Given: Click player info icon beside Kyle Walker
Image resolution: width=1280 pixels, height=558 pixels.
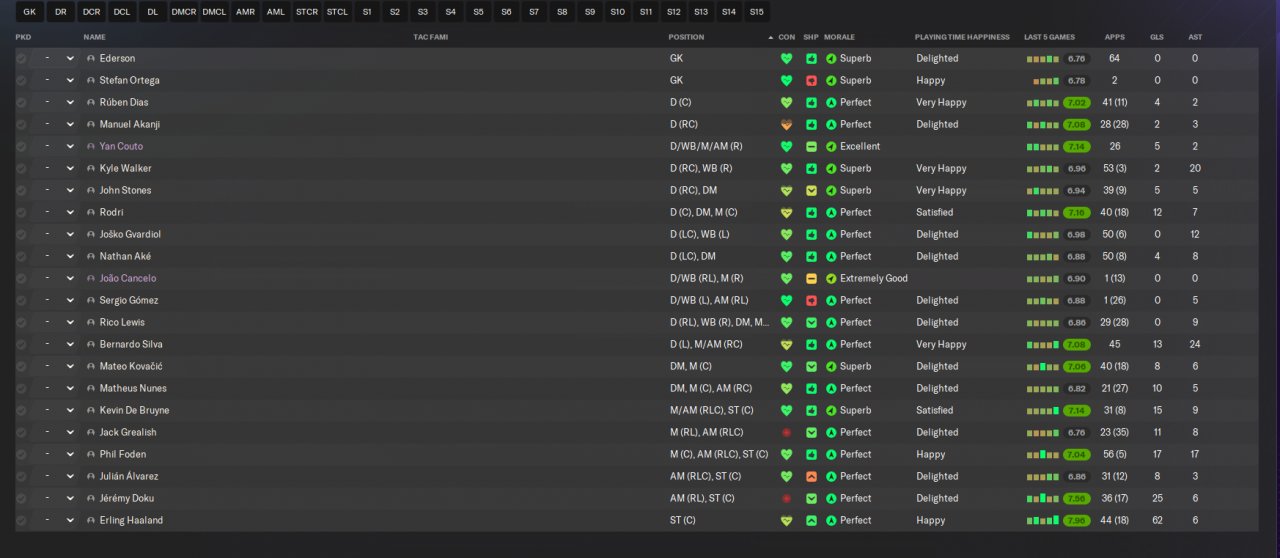Looking at the screenshot, I should [91, 168].
